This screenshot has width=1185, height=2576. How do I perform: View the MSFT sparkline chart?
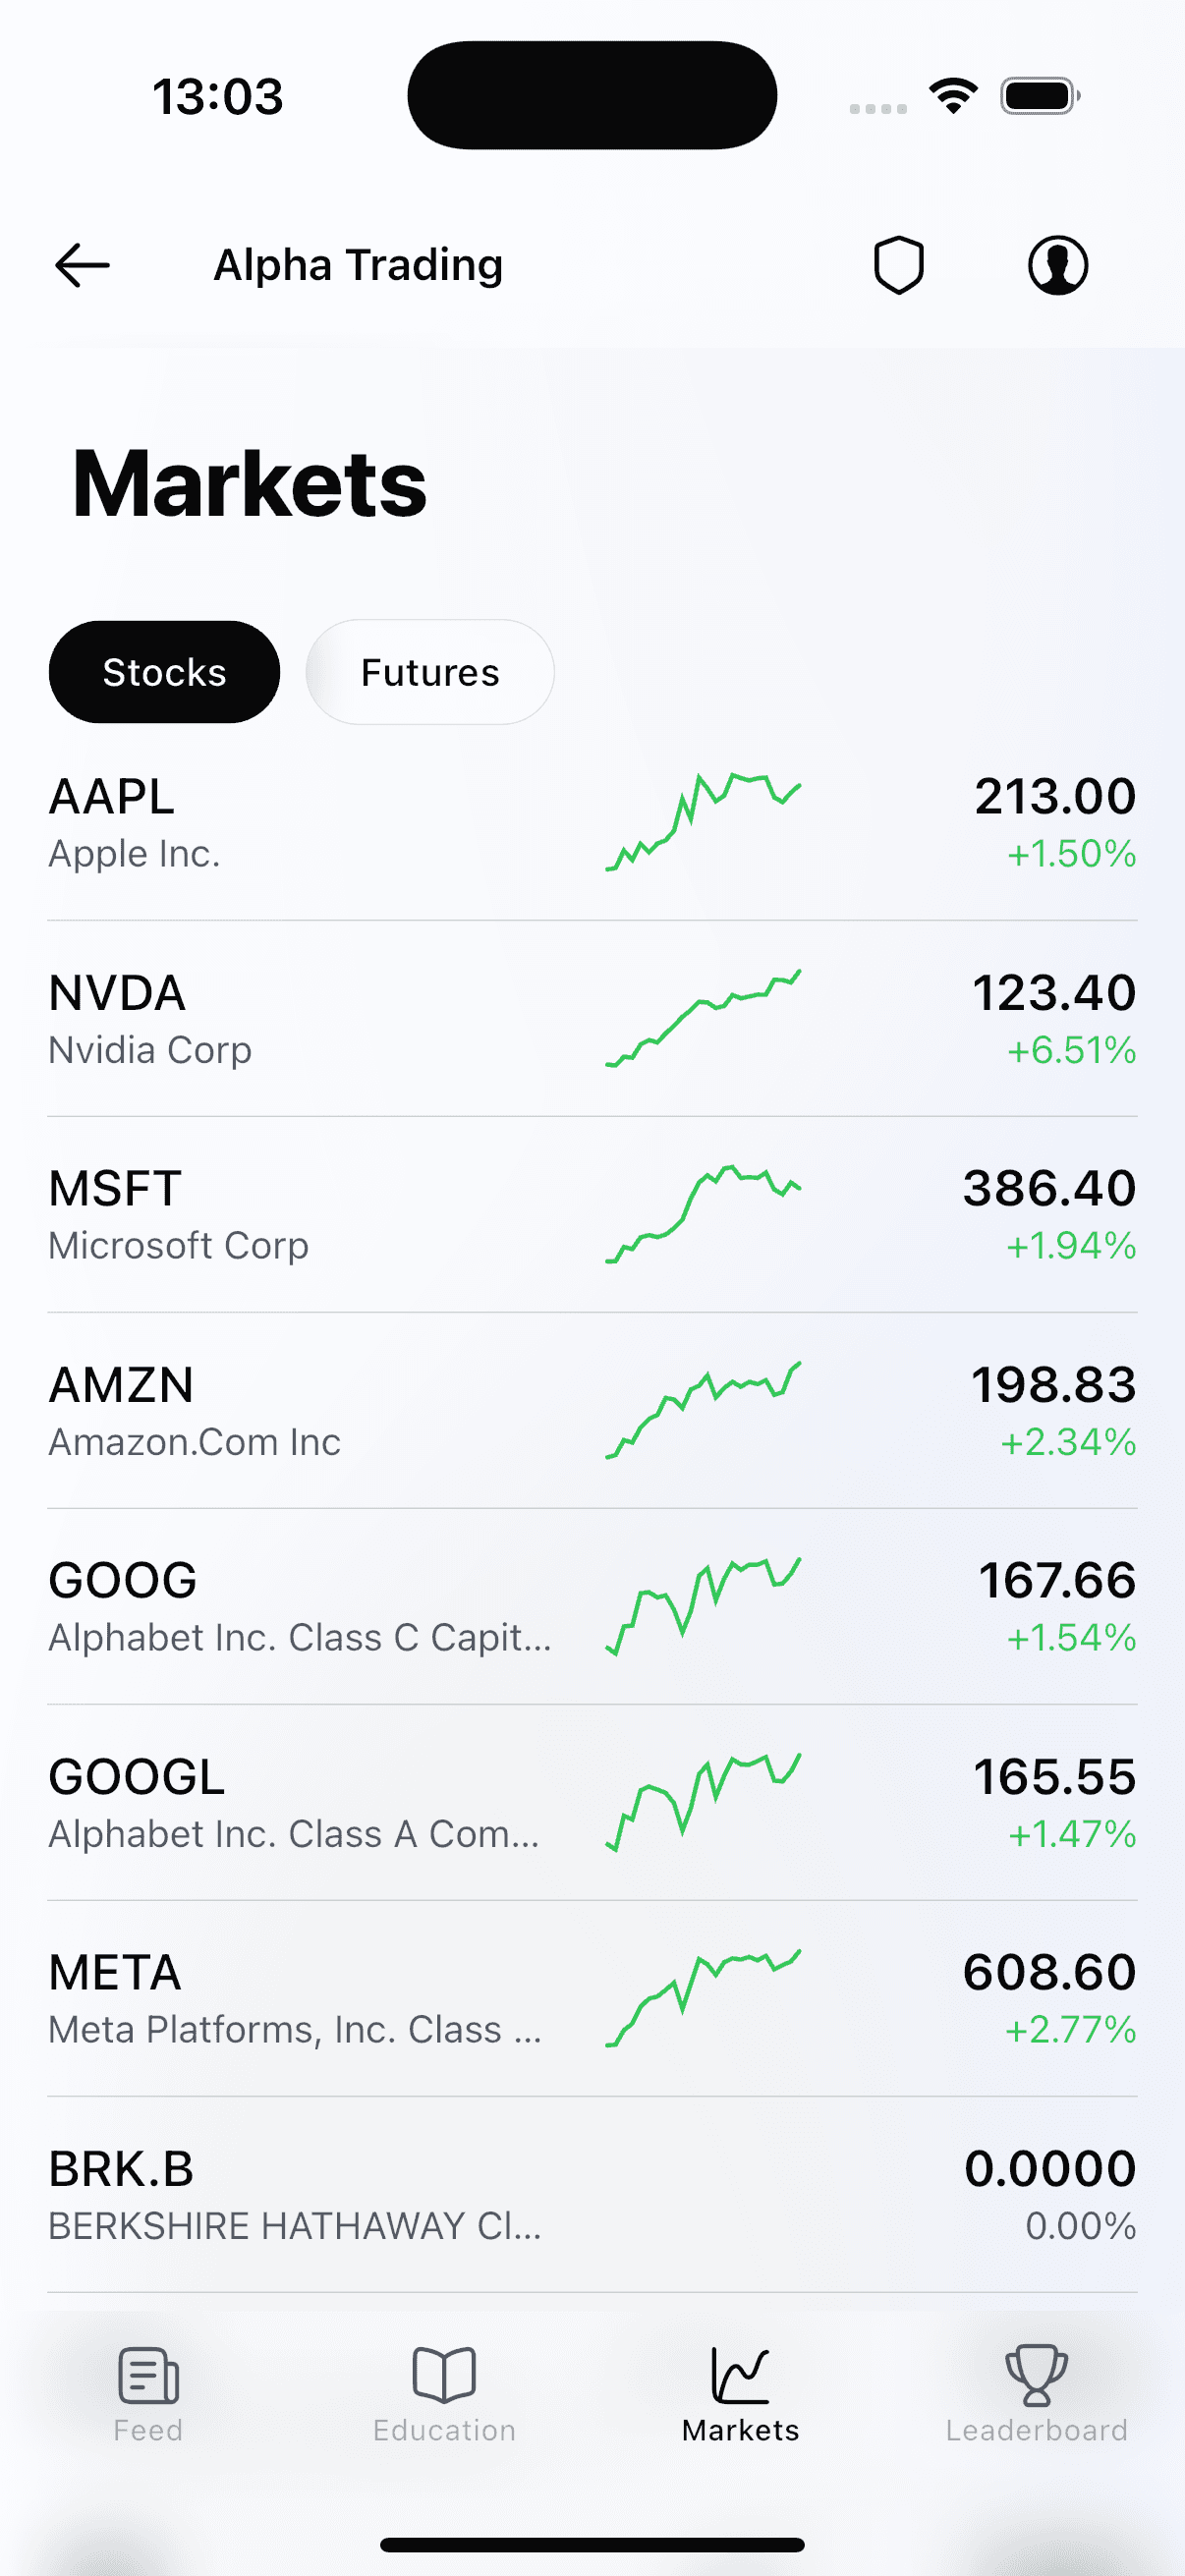point(703,1214)
